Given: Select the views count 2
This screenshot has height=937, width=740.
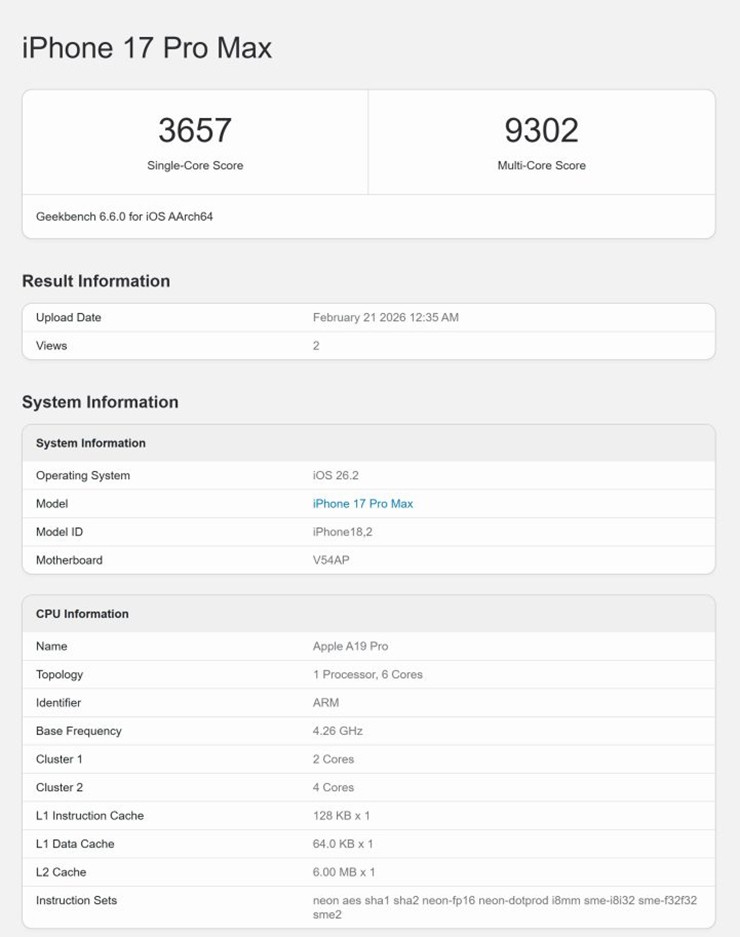Looking at the screenshot, I should click(316, 345).
